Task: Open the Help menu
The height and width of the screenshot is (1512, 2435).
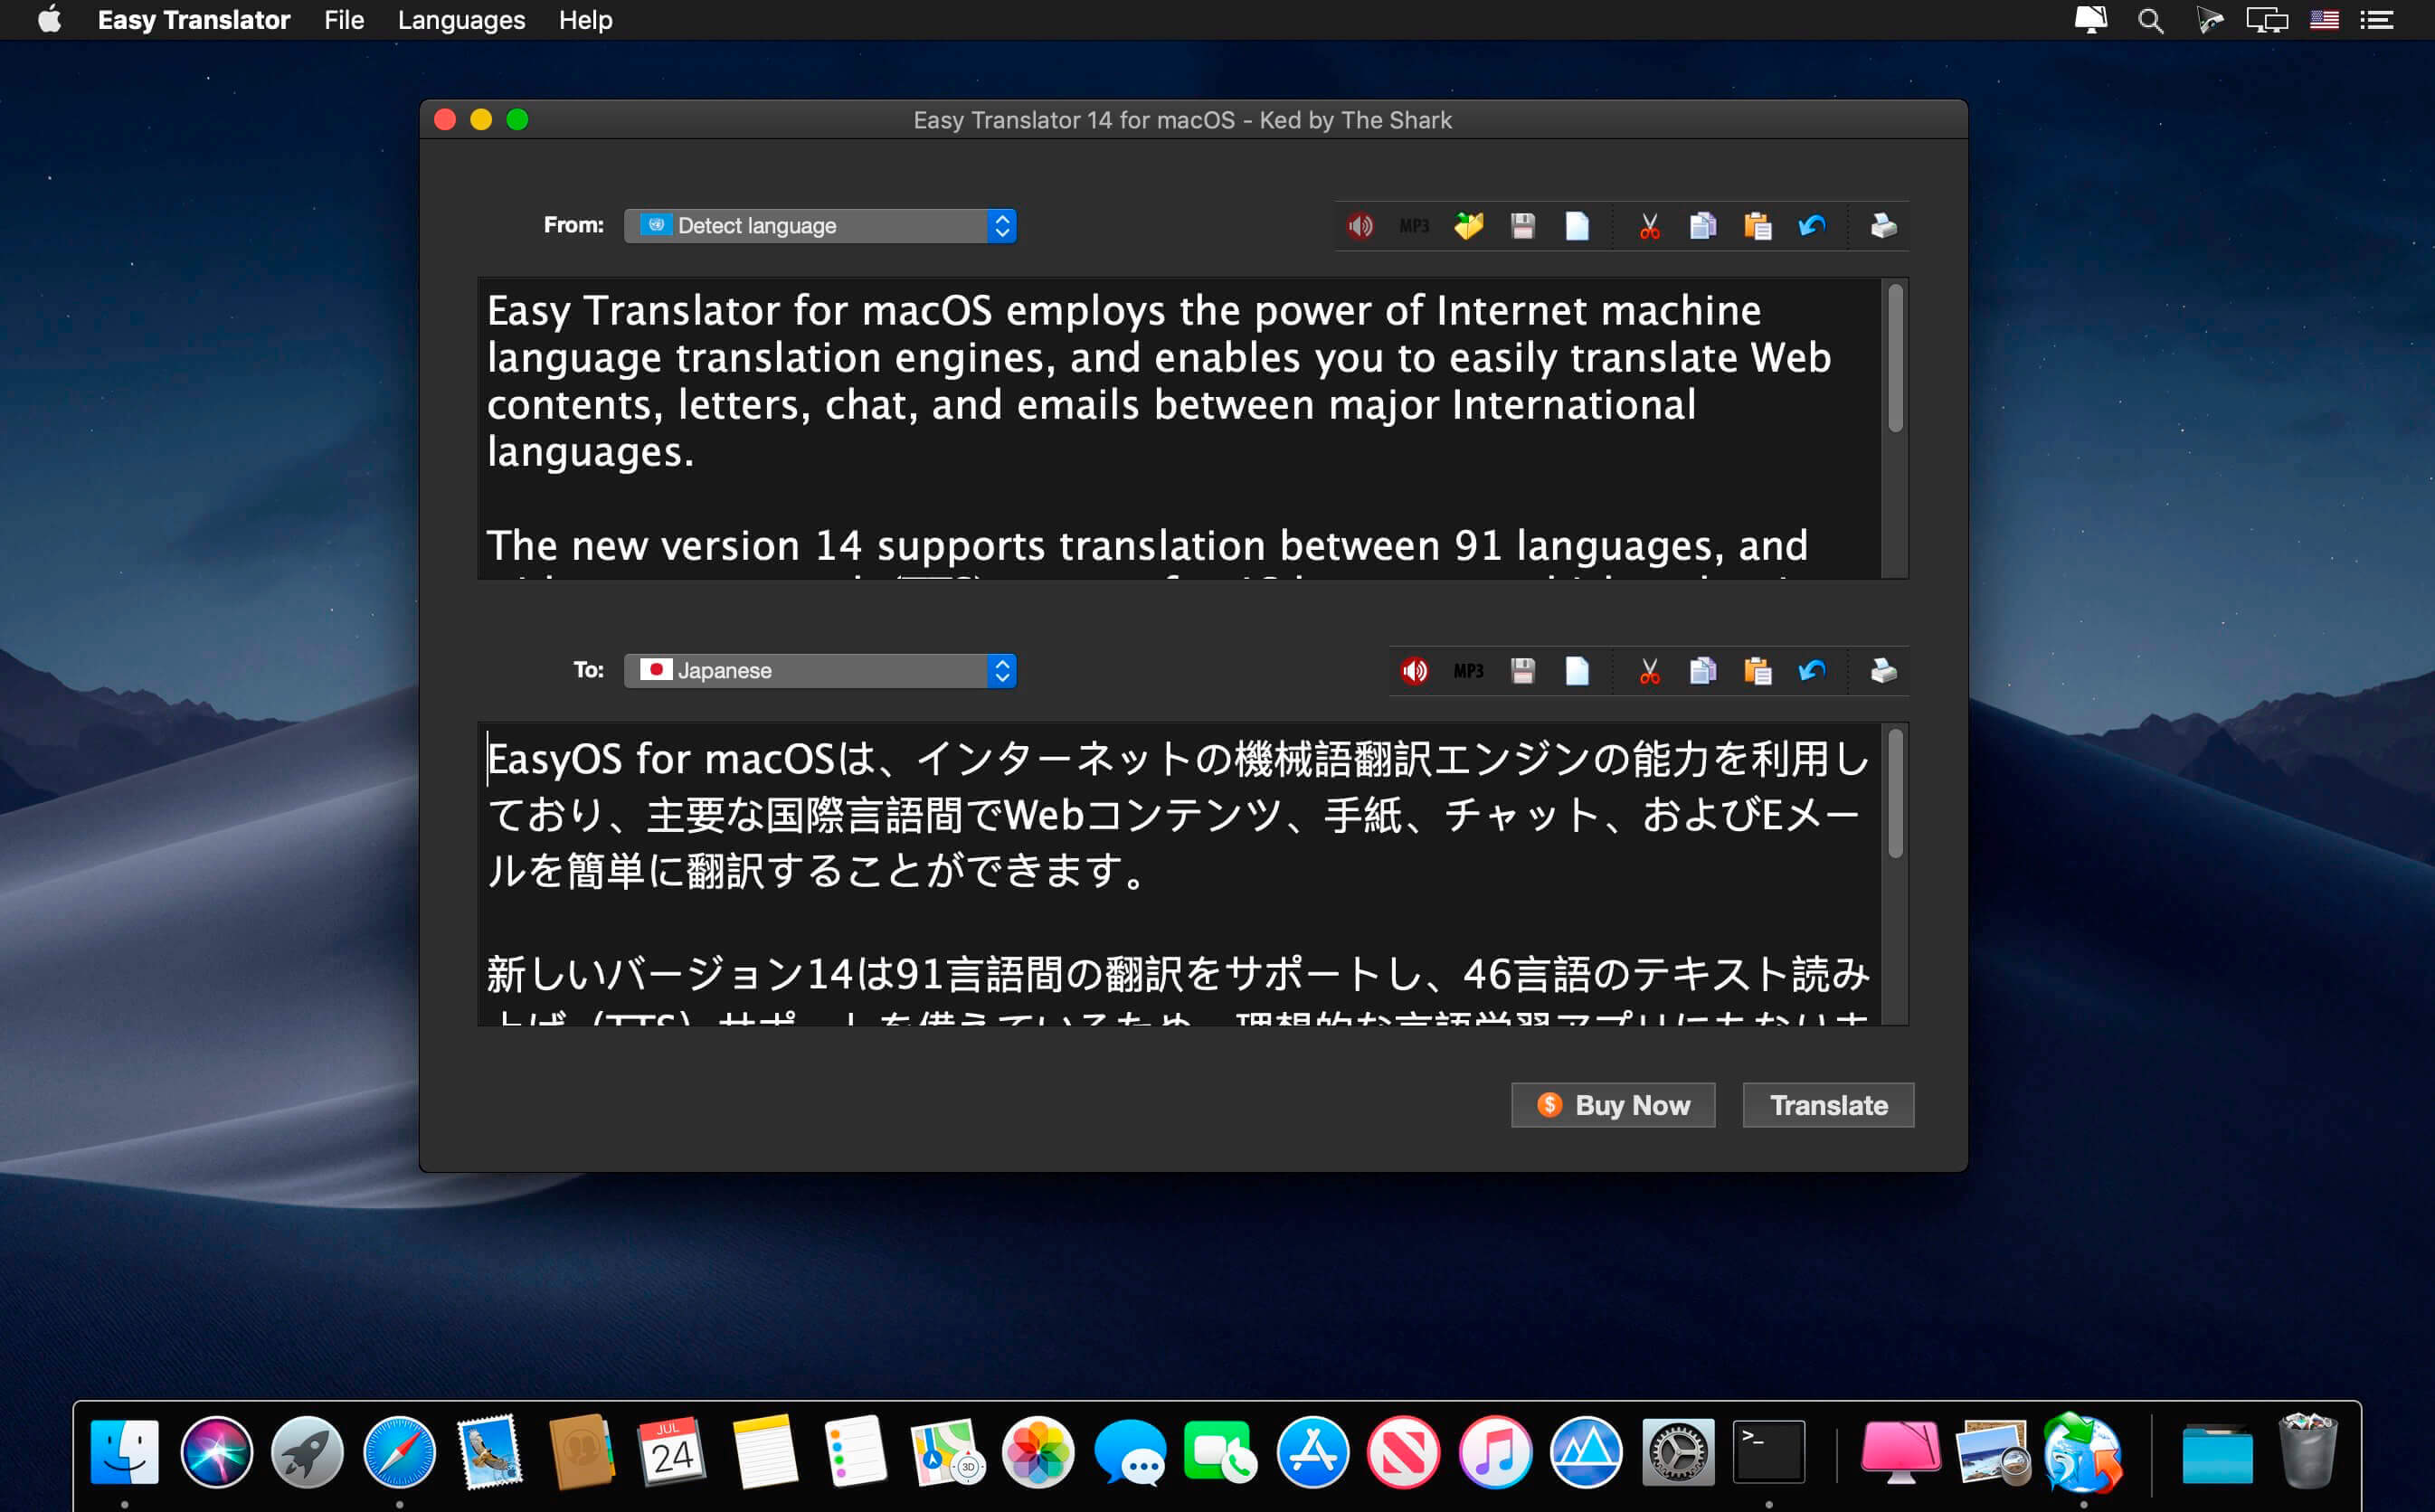Action: (x=585, y=20)
